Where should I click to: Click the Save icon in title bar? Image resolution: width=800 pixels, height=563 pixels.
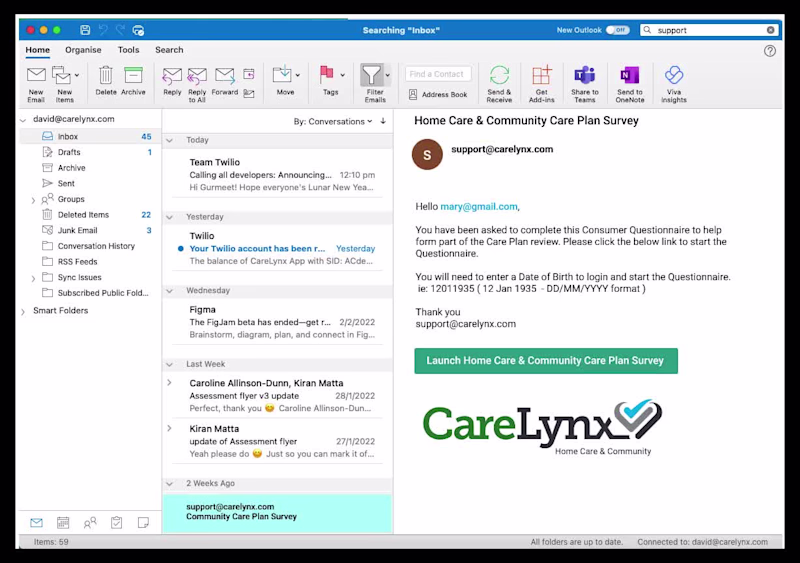(x=85, y=30)
